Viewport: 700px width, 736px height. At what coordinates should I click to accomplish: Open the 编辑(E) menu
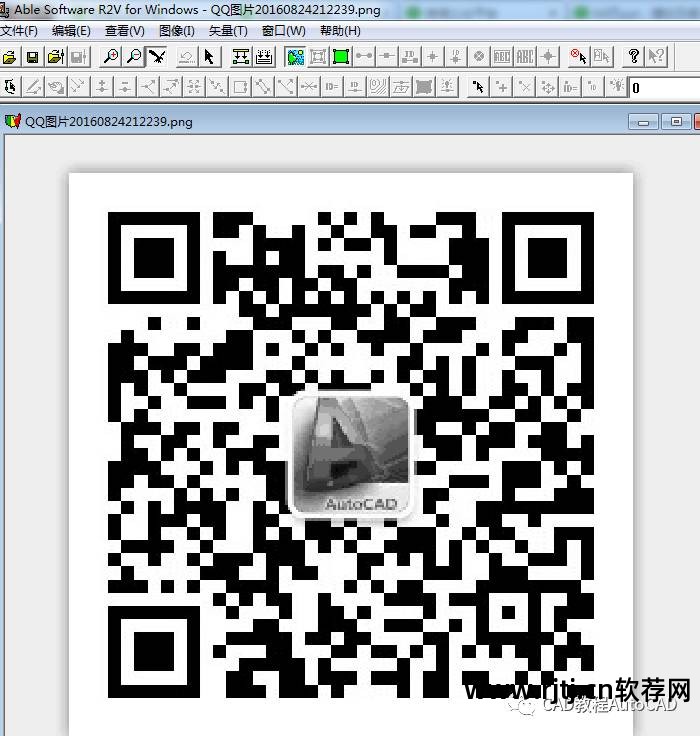[x=71, y=31]
